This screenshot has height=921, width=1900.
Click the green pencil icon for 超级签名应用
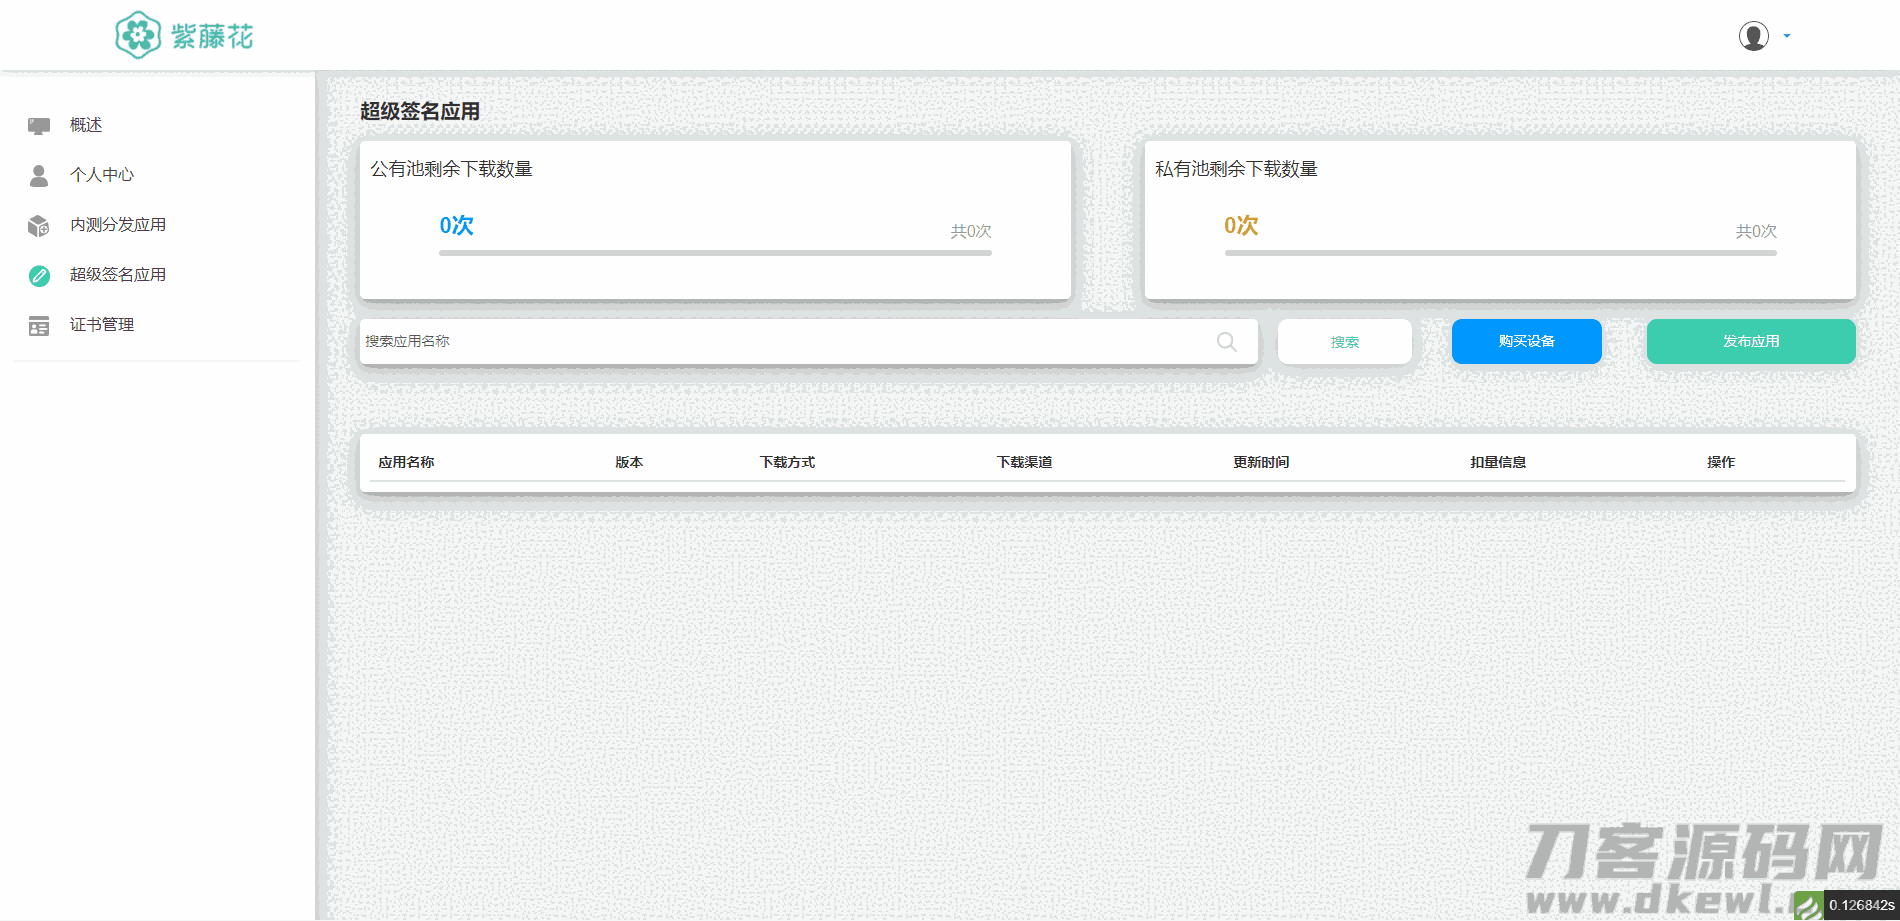(39, 276)
